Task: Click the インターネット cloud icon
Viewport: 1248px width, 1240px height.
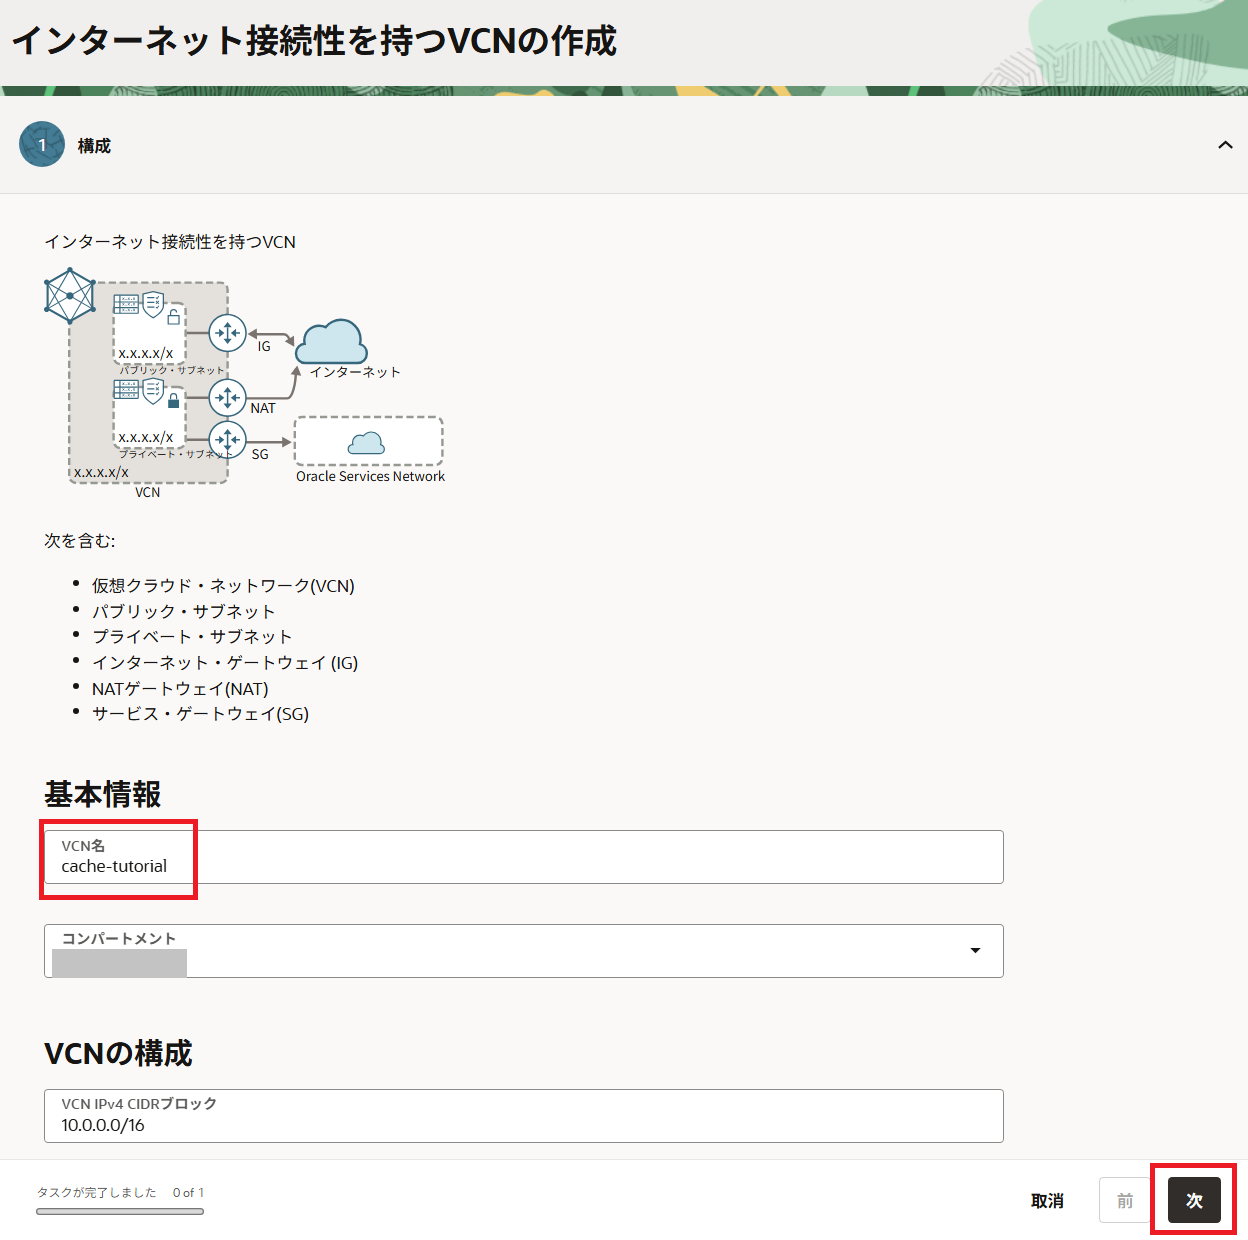Action: click(x=331, y=343)
